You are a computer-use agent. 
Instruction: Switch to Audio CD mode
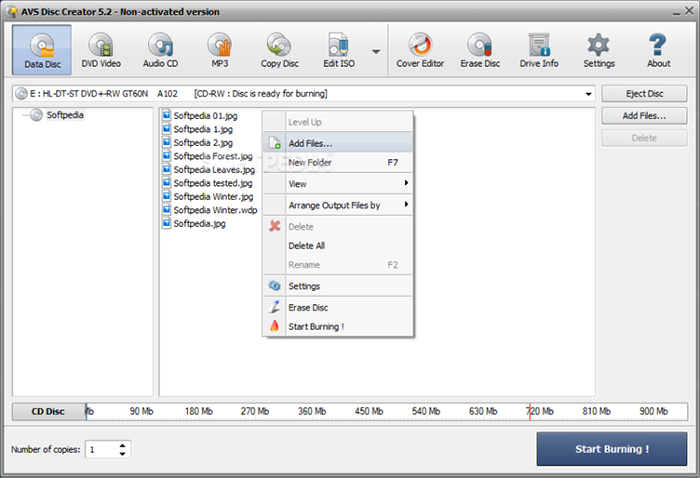160,50
